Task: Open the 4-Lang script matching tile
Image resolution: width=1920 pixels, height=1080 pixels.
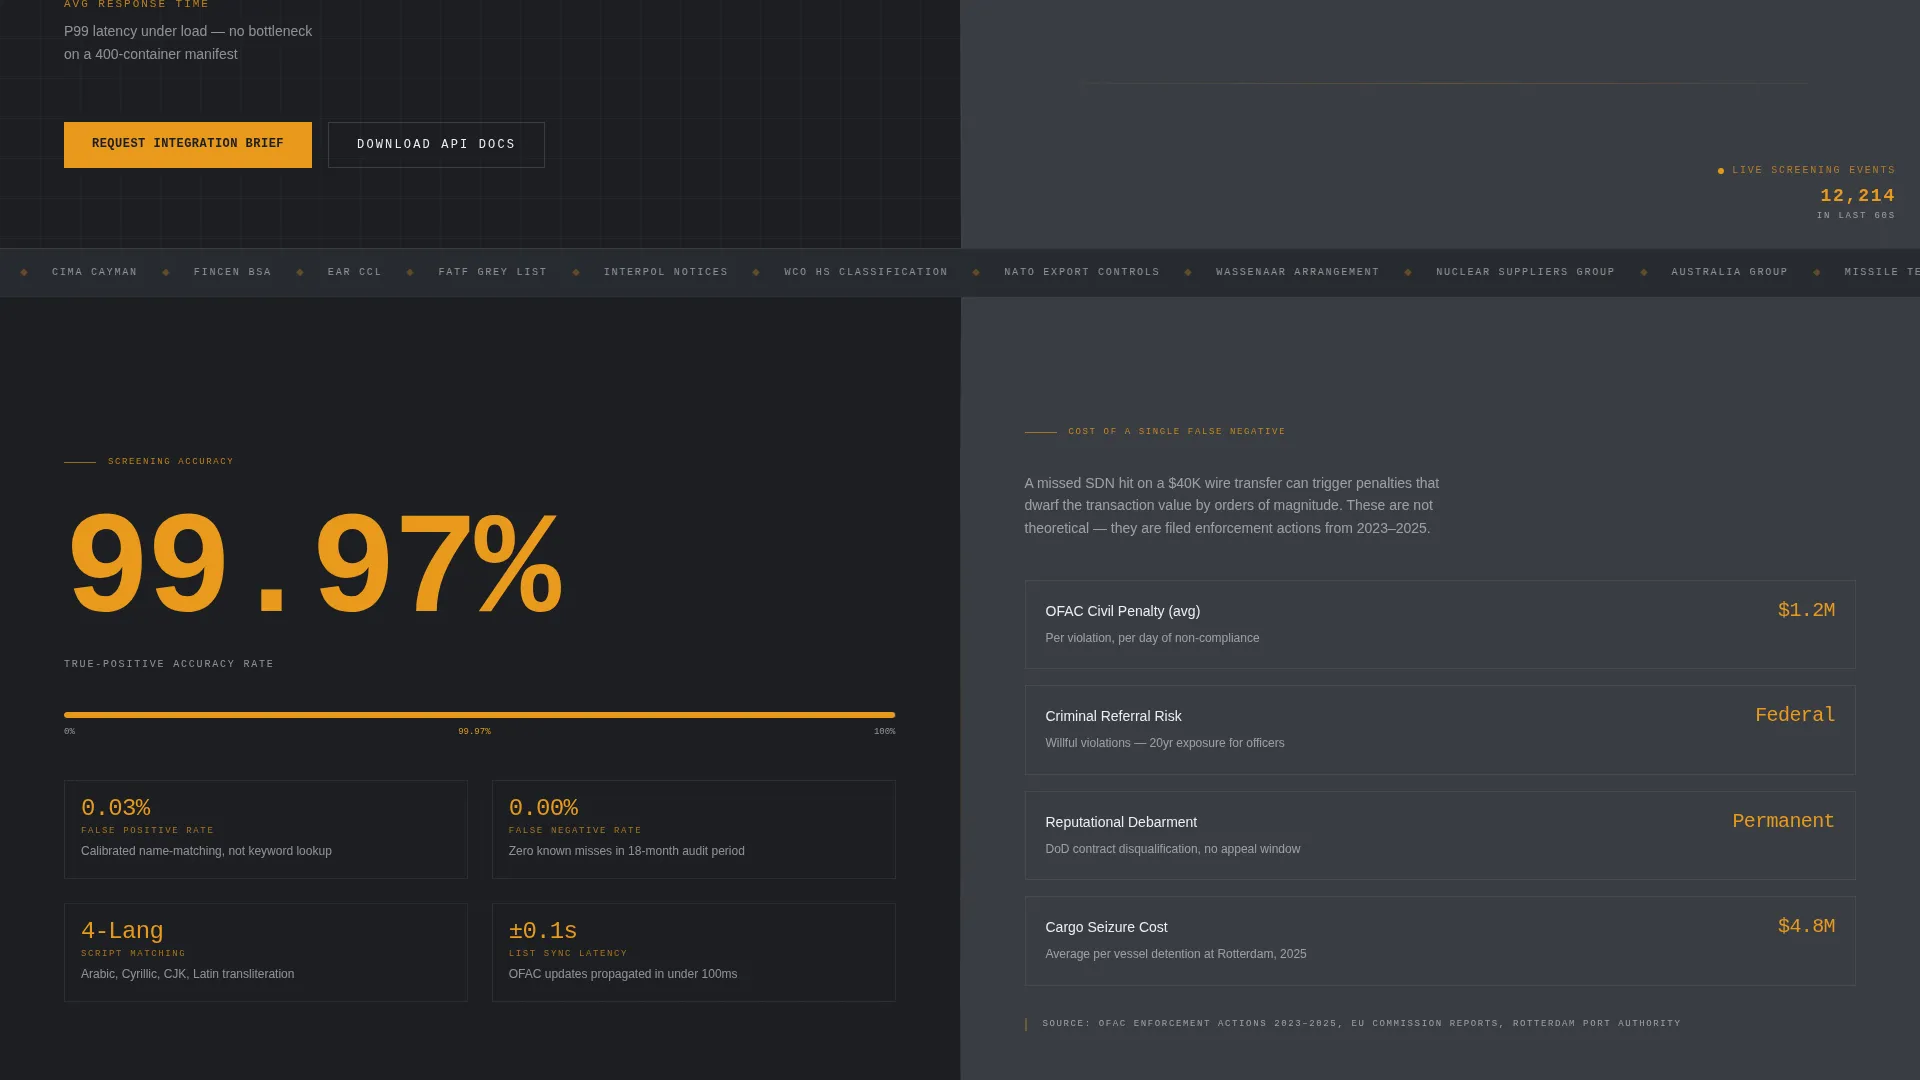Action: coord(266,952)
